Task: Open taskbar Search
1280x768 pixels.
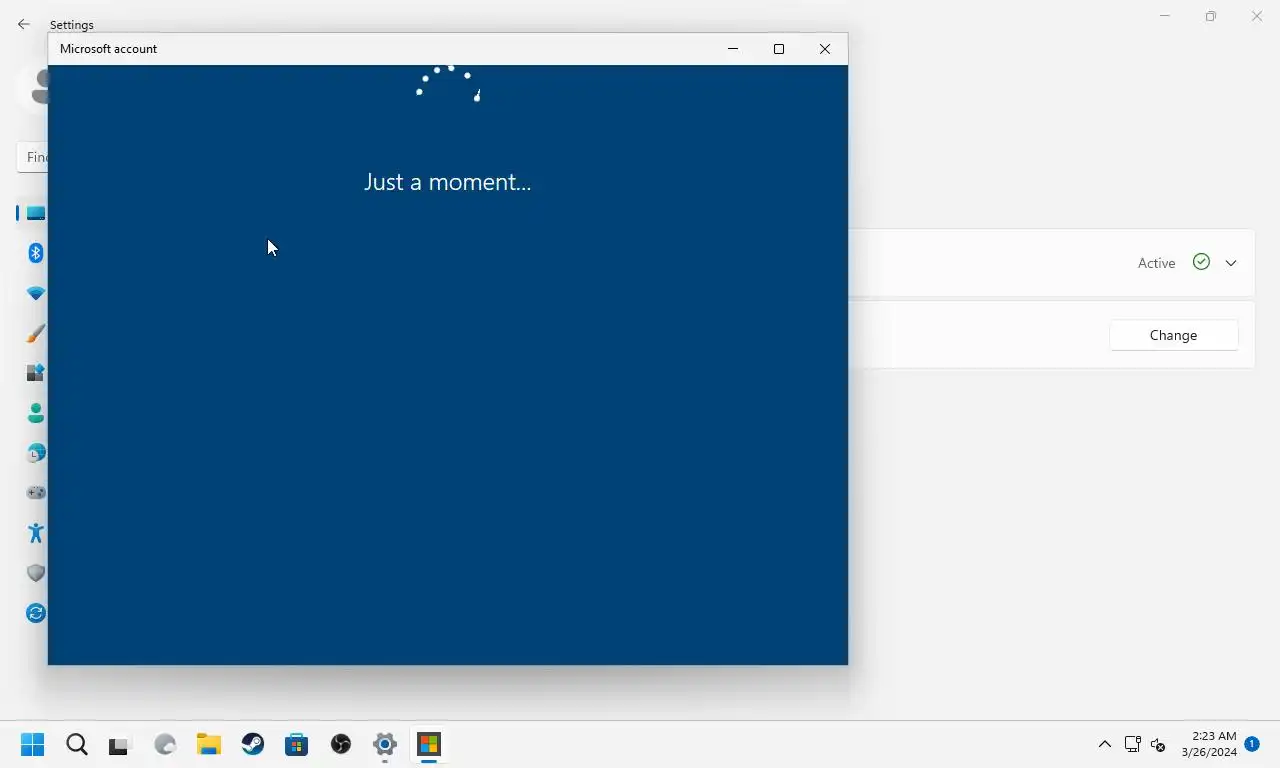Action: tap(77, 744)
